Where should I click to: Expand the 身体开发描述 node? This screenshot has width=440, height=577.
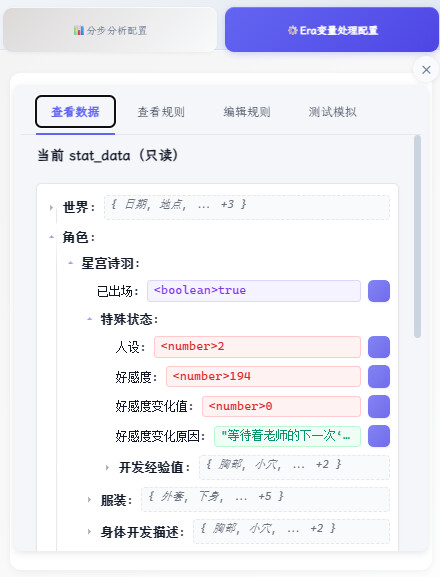click(x=89, y=532)
